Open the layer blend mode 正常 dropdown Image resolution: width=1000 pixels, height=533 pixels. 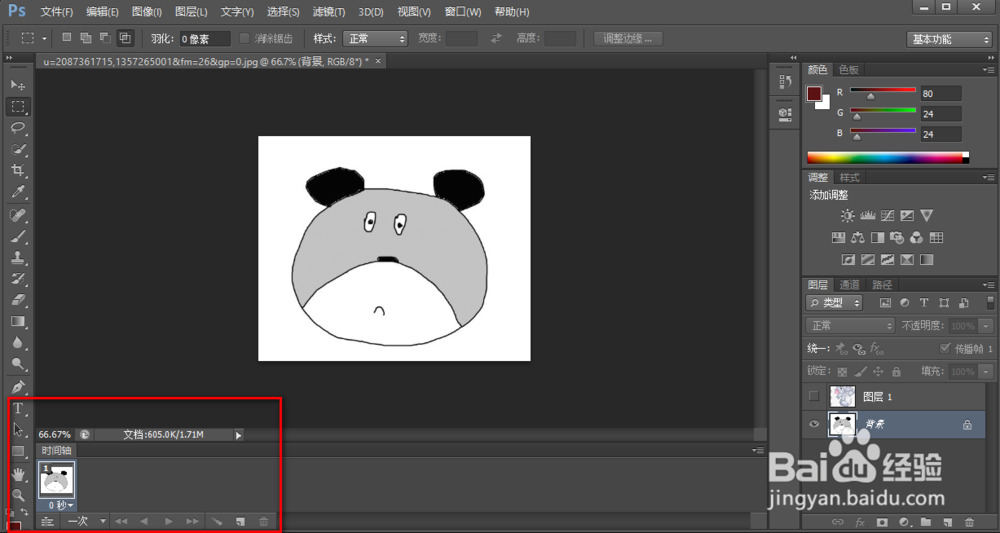[x=850, y=326]
